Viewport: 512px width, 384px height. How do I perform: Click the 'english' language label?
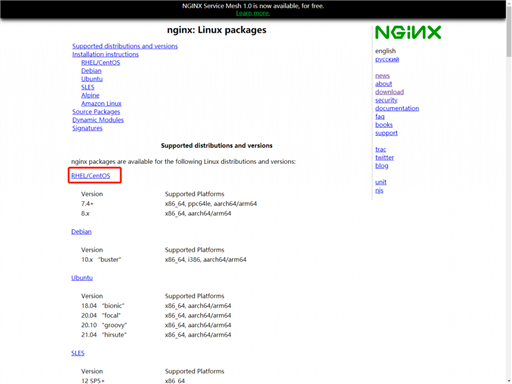click(386, 51)
